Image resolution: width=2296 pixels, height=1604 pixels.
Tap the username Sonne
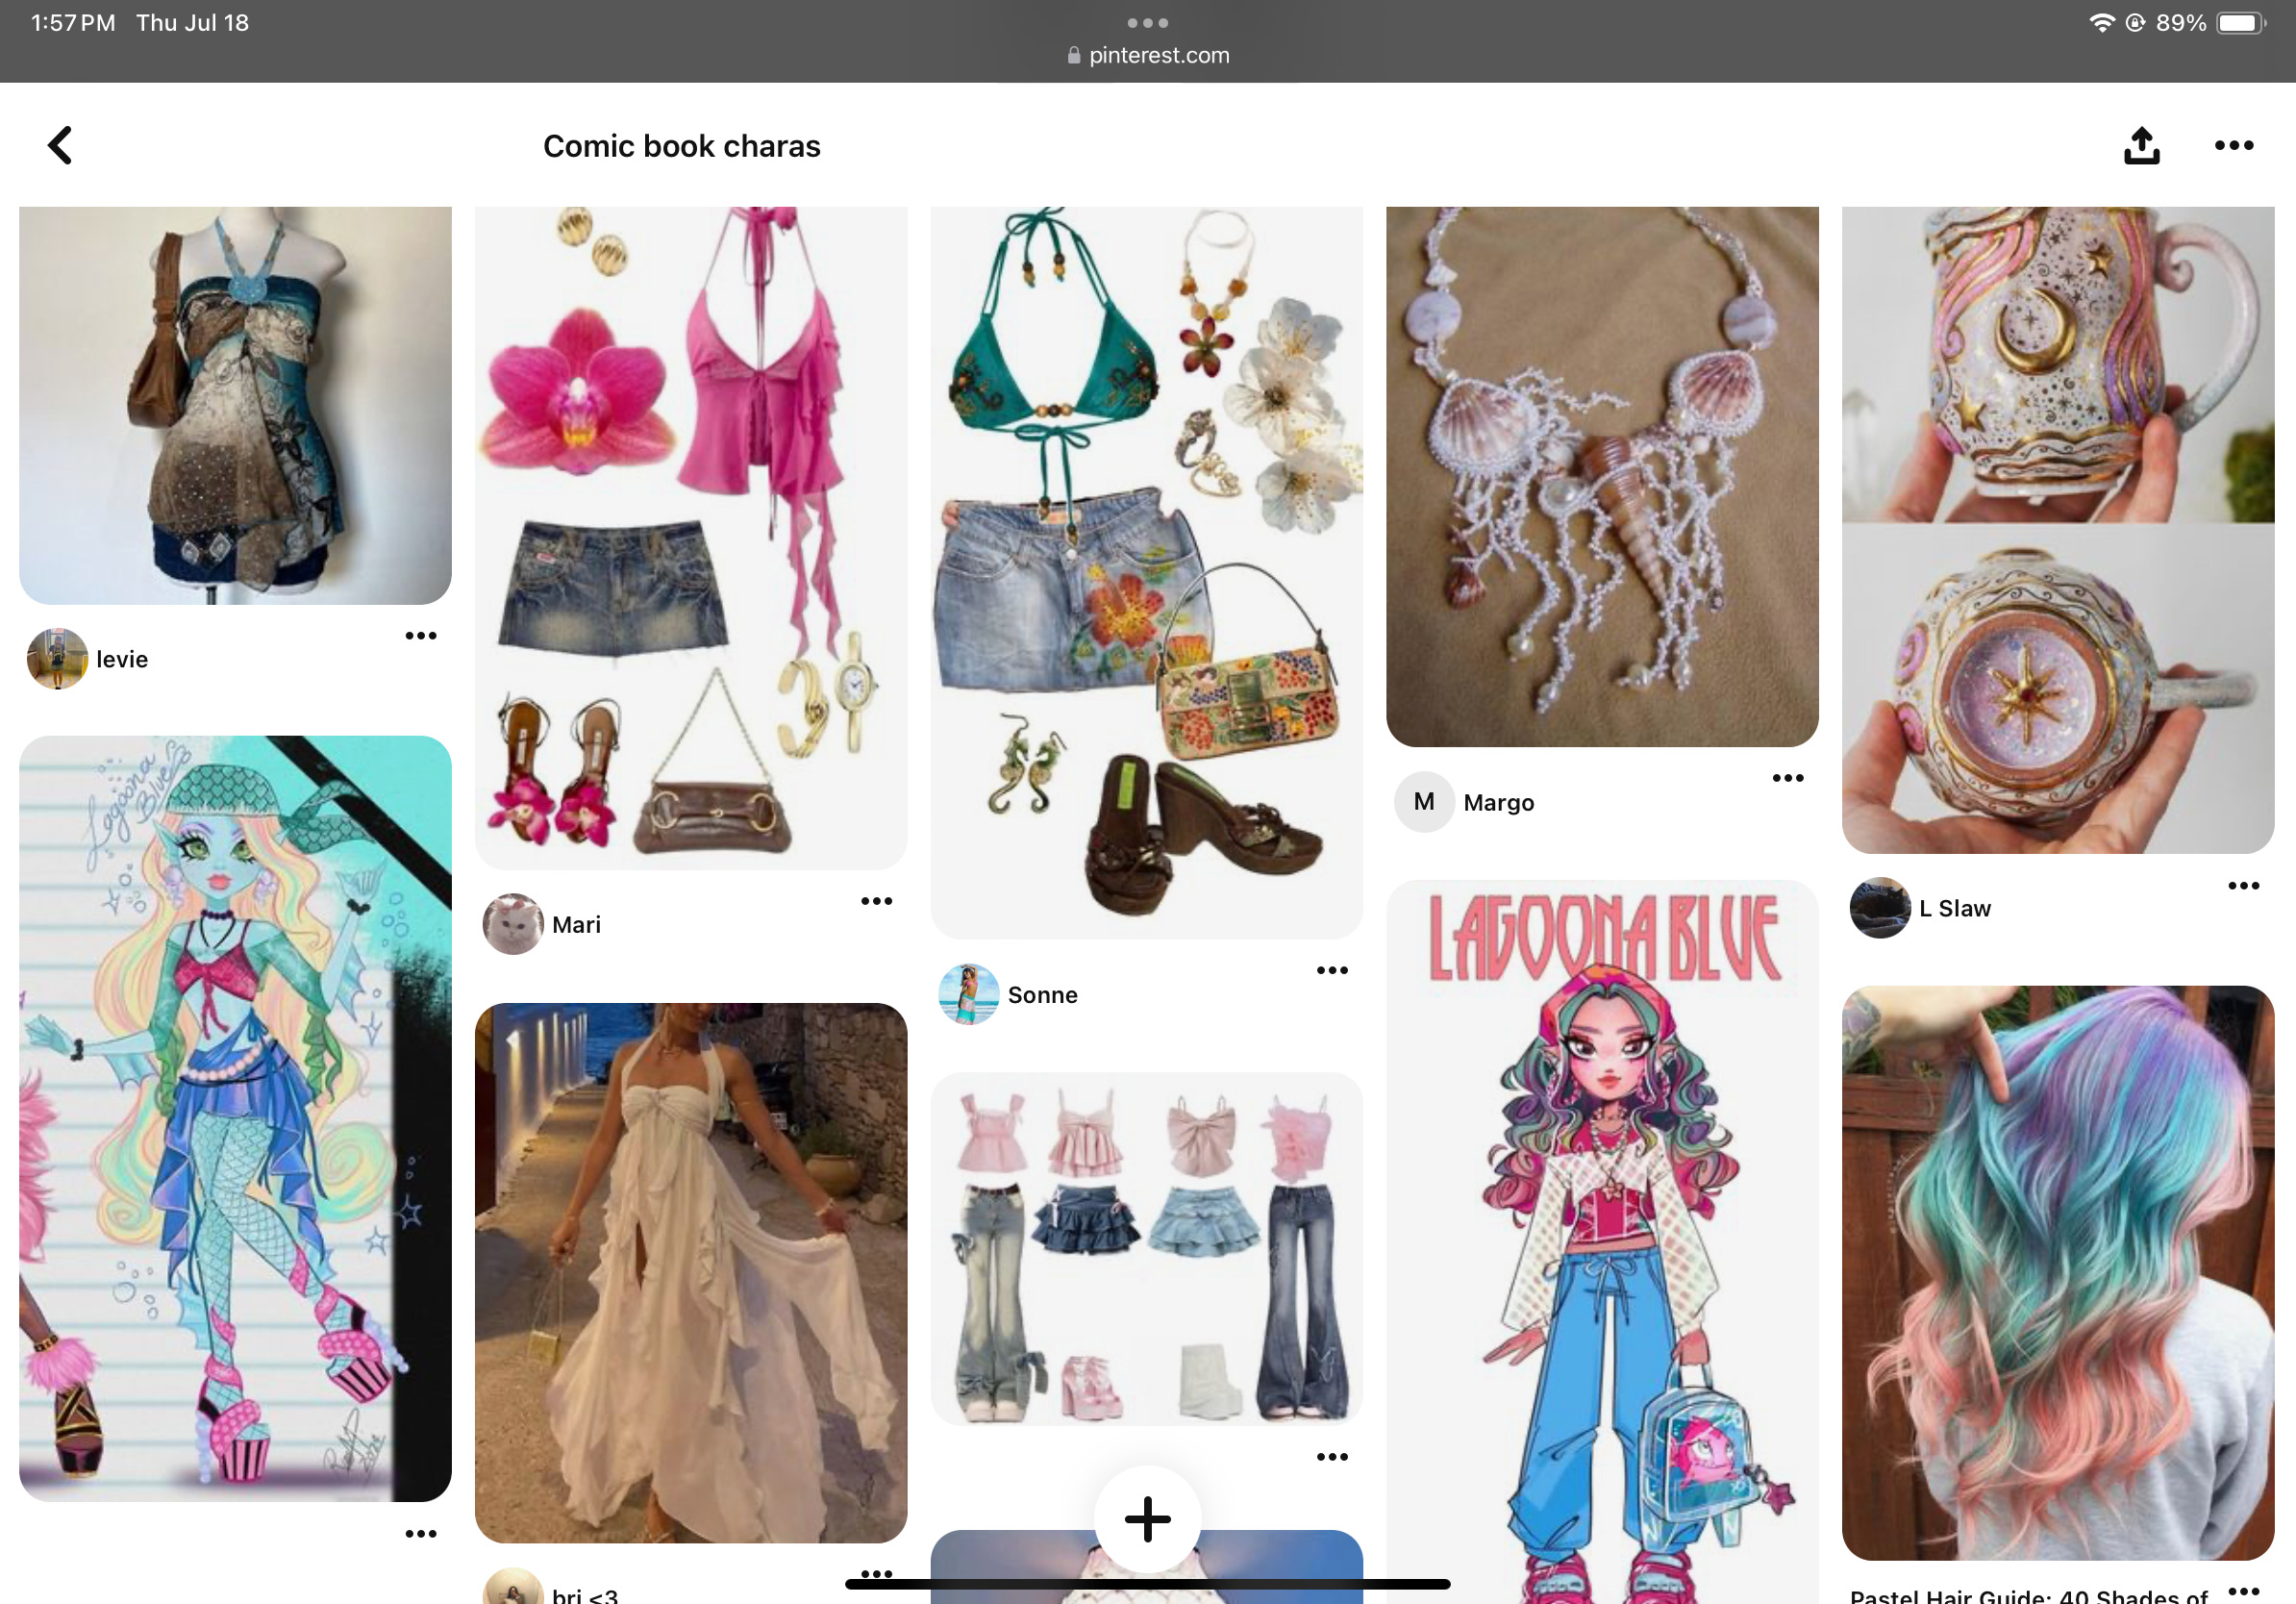pyautogui.click(x=1042, y=994)
